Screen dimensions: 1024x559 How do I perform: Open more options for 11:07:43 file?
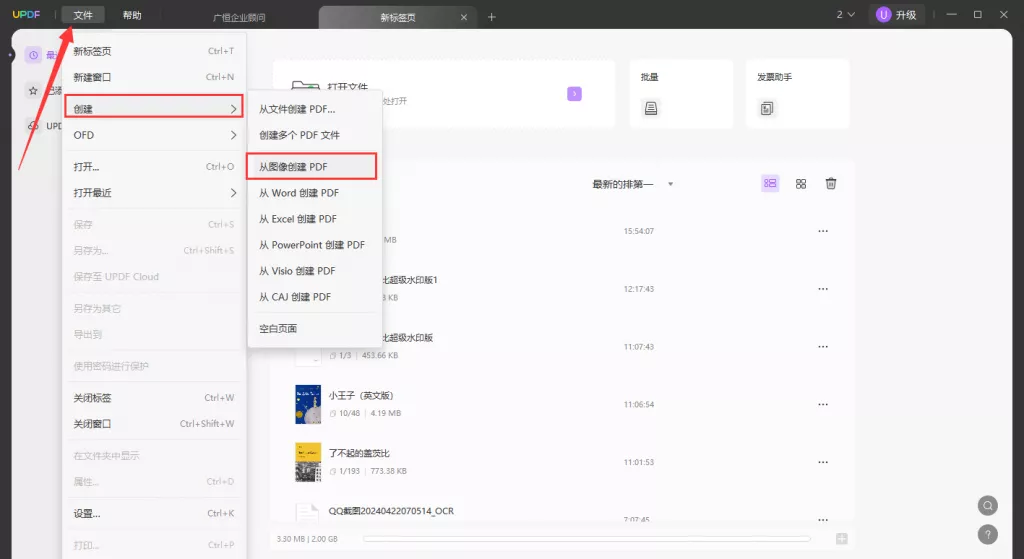[823, 347]
